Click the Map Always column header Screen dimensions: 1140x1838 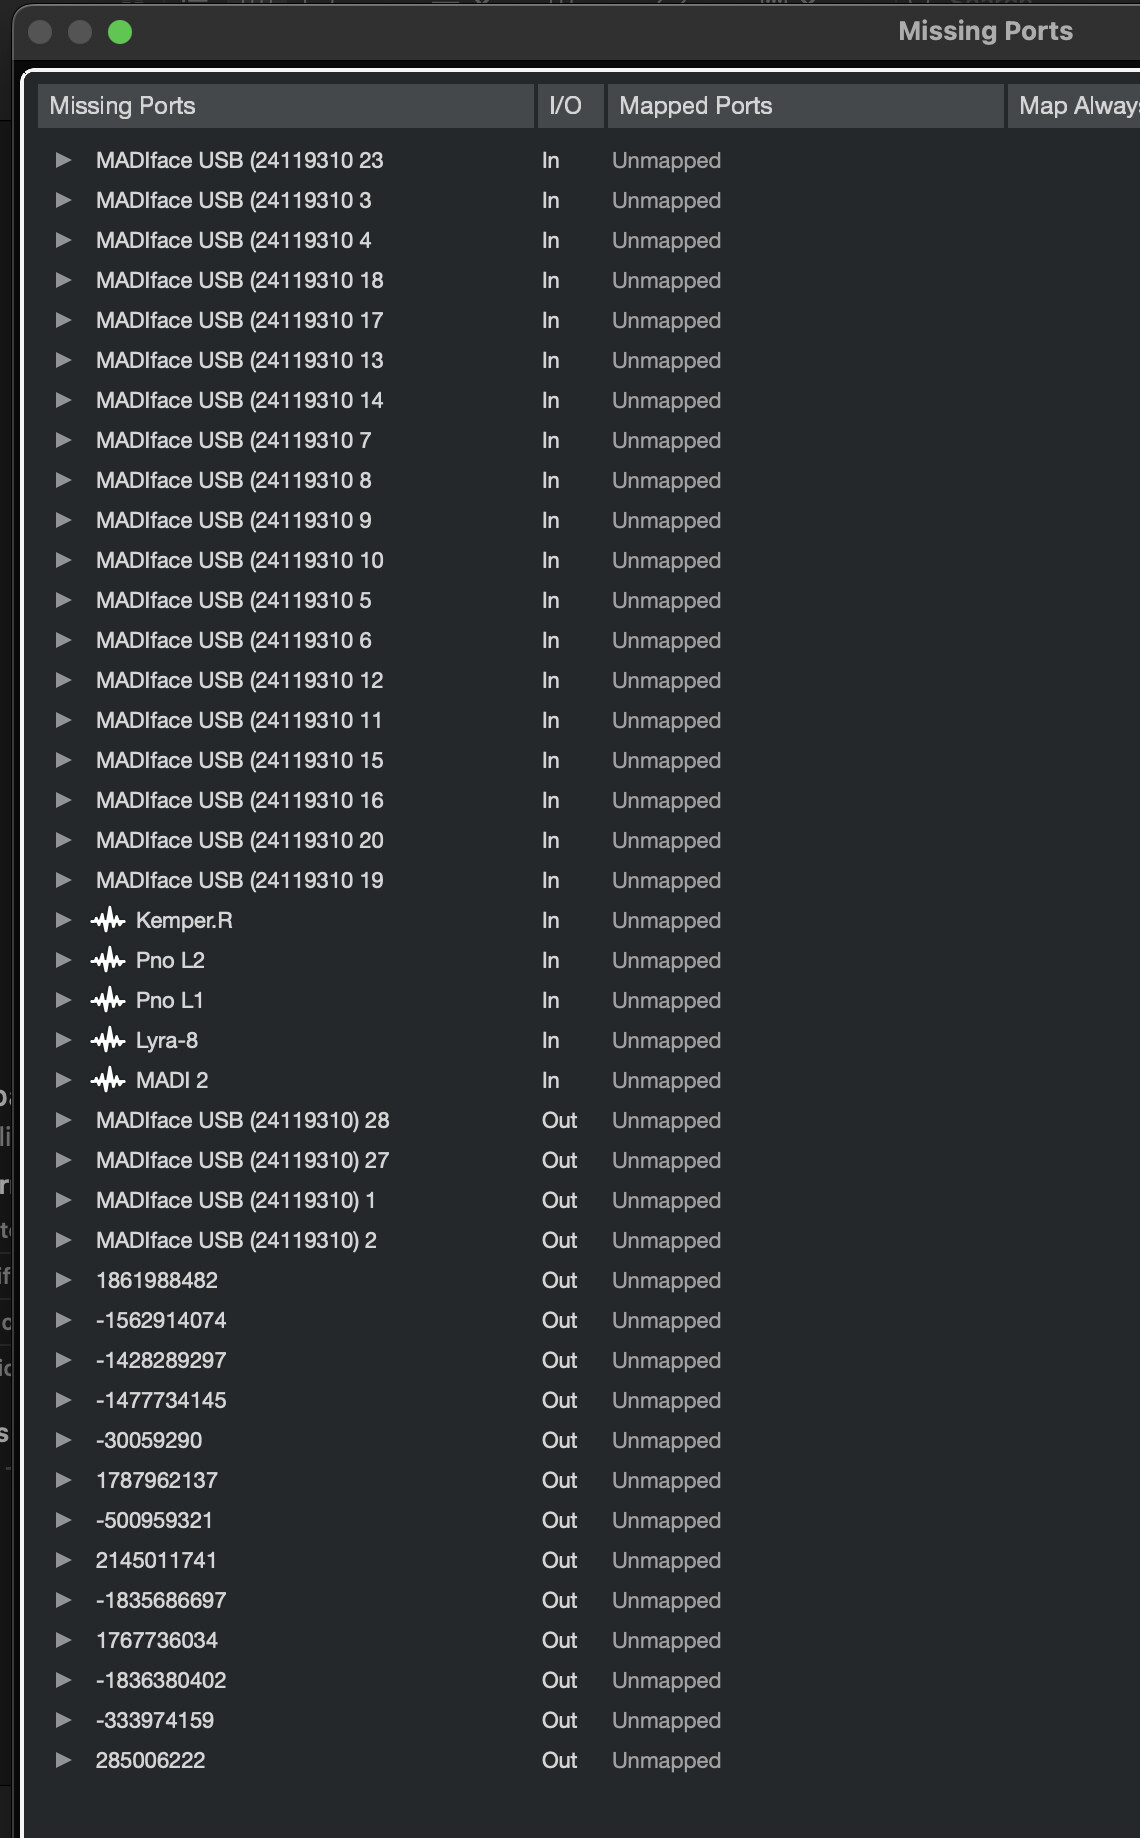click(x=1074, y=106)
